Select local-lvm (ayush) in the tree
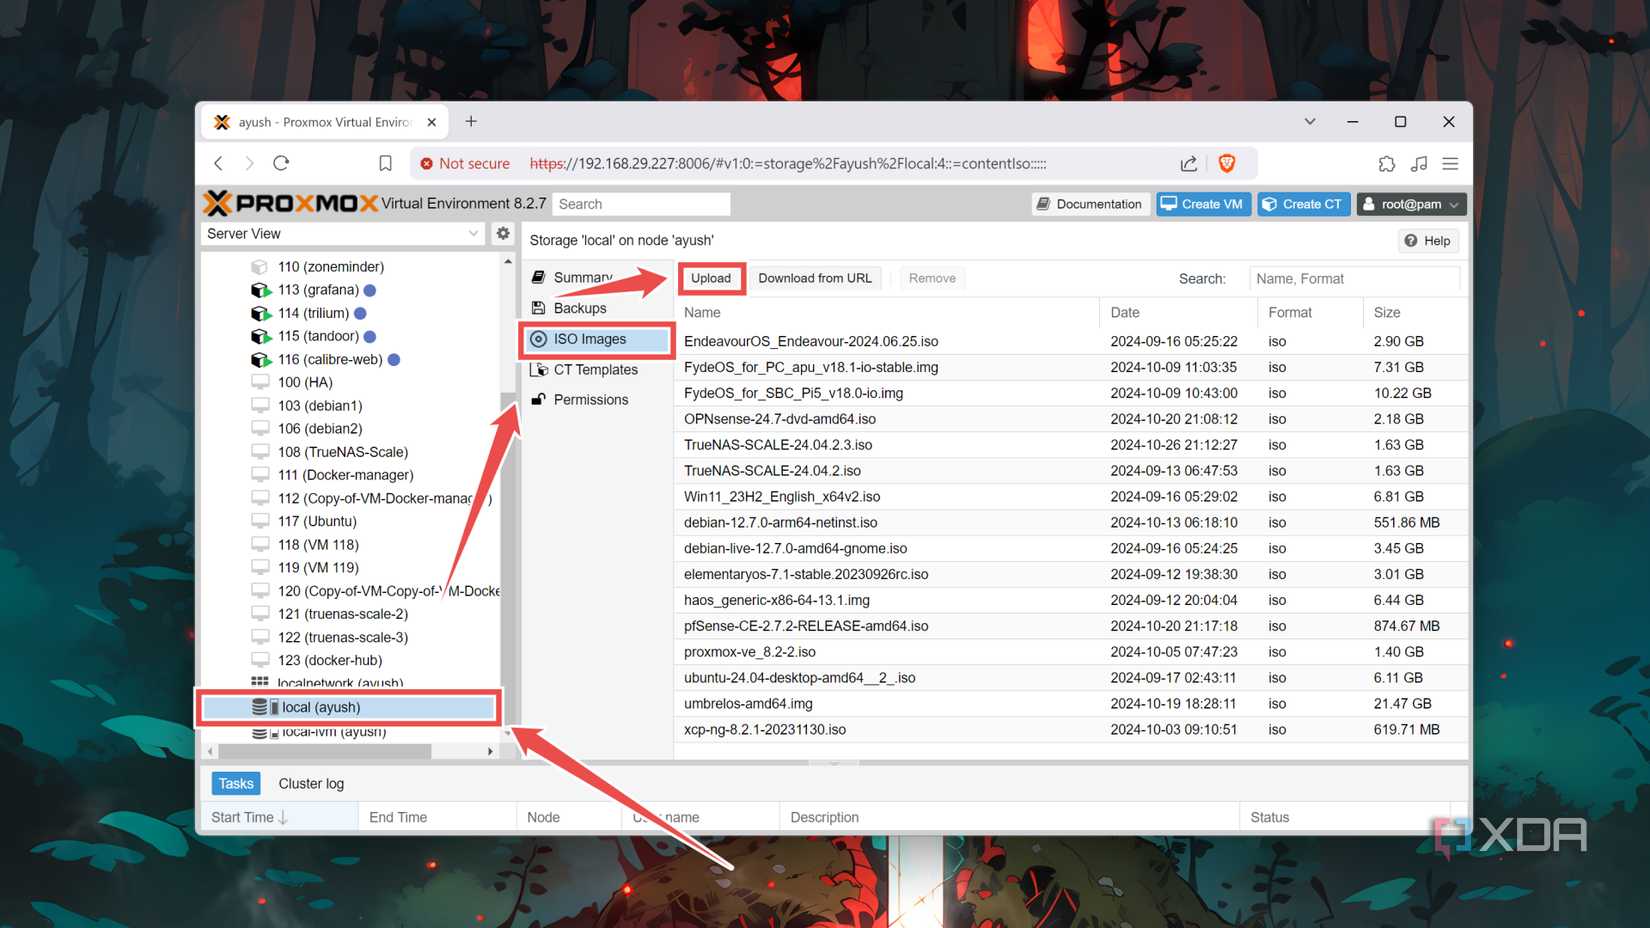 click(335, 731)
